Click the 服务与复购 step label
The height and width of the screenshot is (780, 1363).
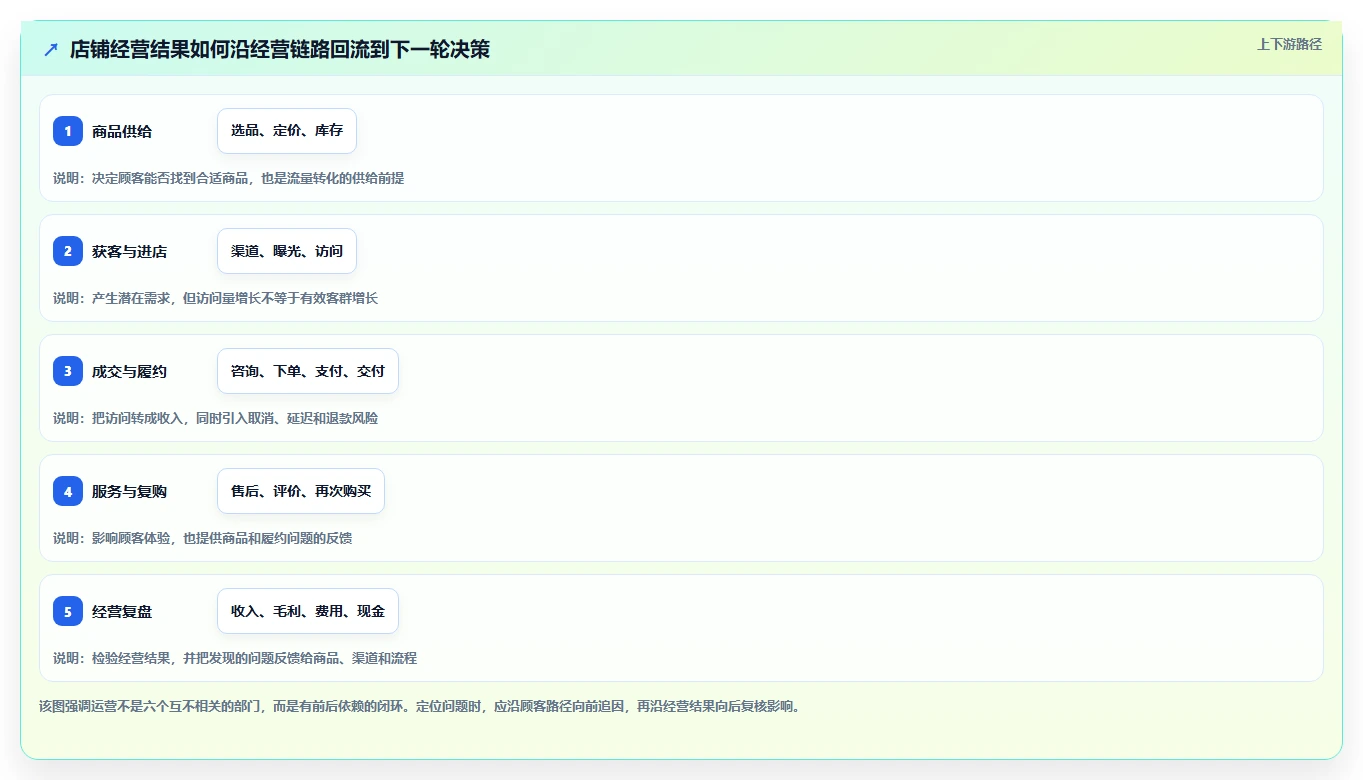point(129,491)
